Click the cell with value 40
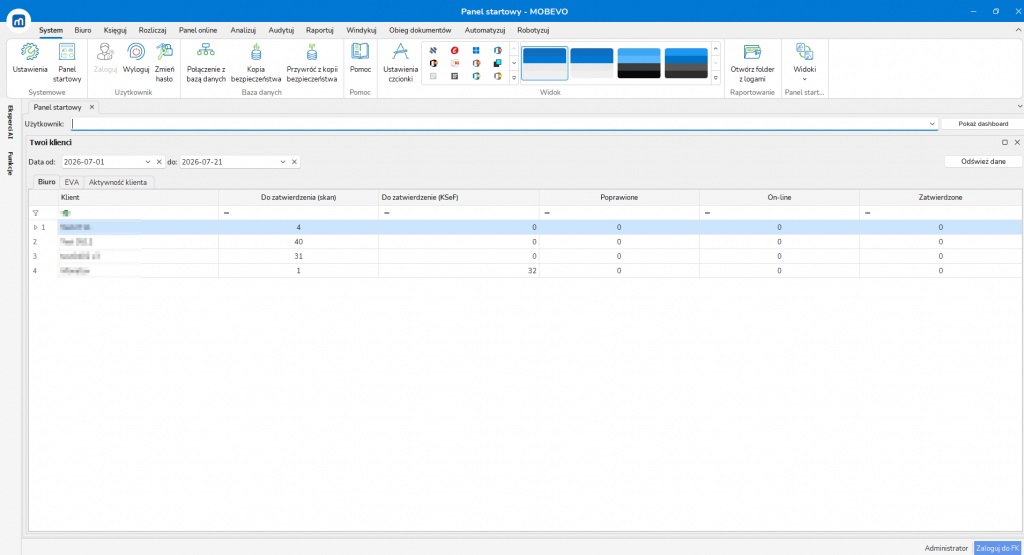Screen dimensions: 1024x555 pos(298,242)
